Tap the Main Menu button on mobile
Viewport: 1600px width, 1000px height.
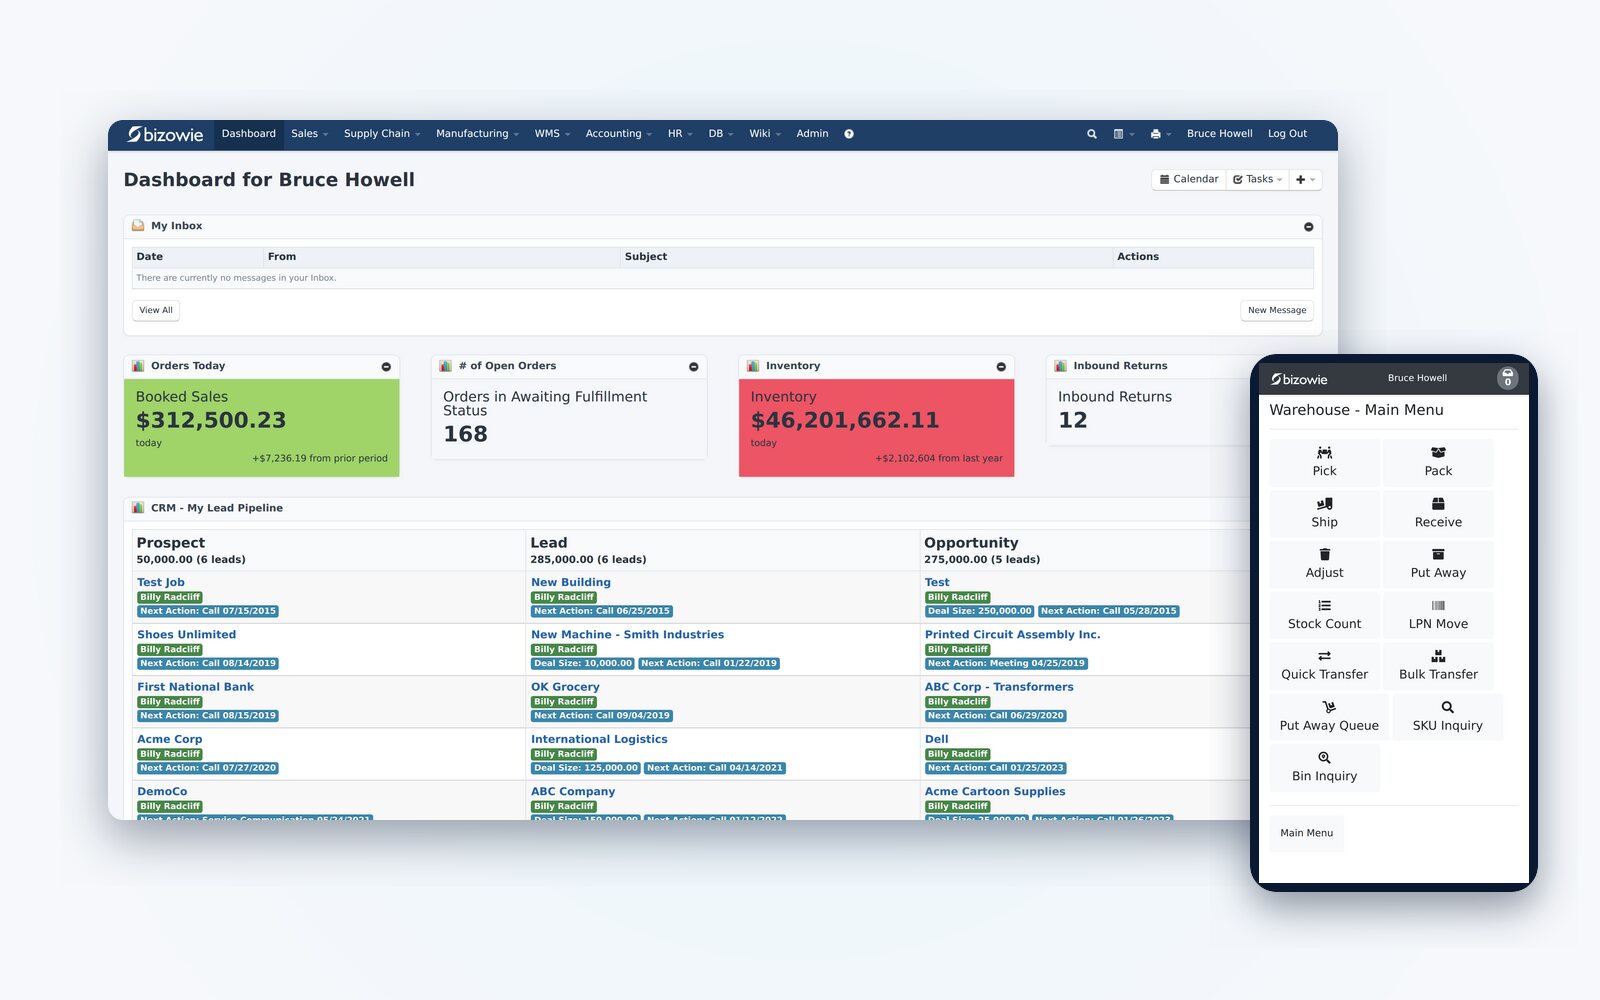[x=1306, y=833]
